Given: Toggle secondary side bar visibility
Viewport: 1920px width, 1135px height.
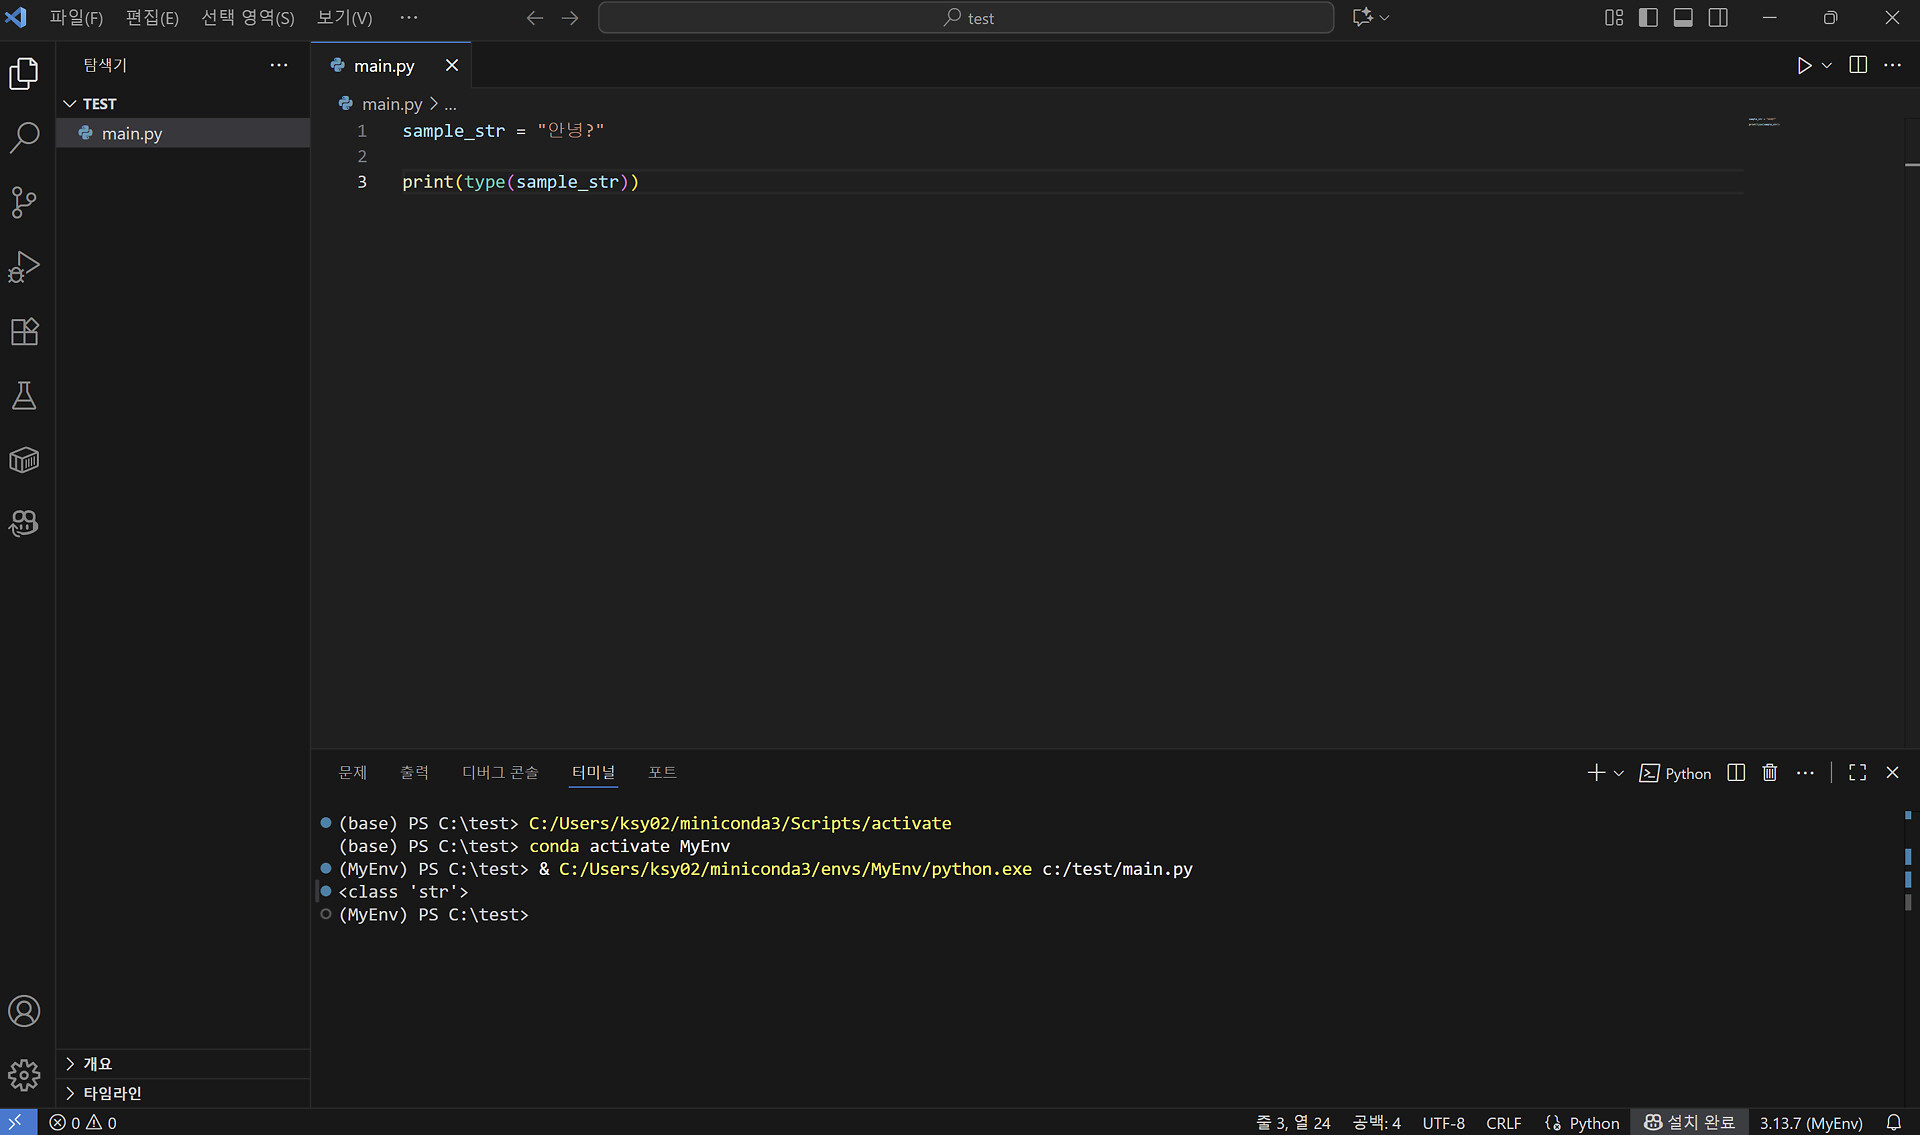Looking at the screenshot, I should [x=1718, y=18].
